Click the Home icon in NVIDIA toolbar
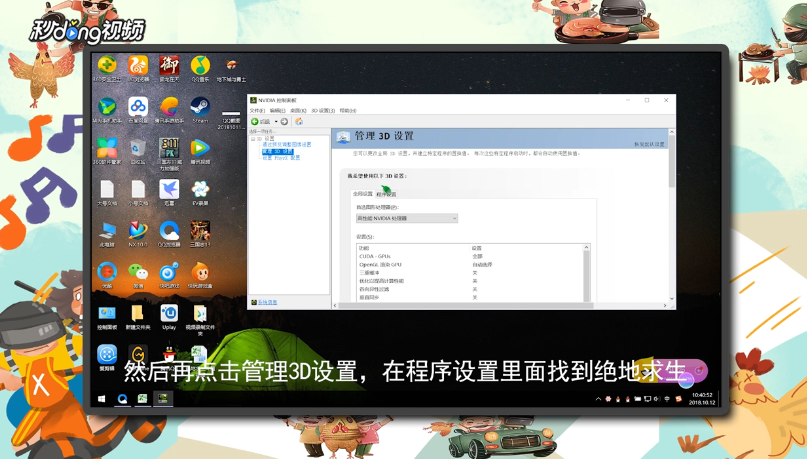 click(299, 121)
